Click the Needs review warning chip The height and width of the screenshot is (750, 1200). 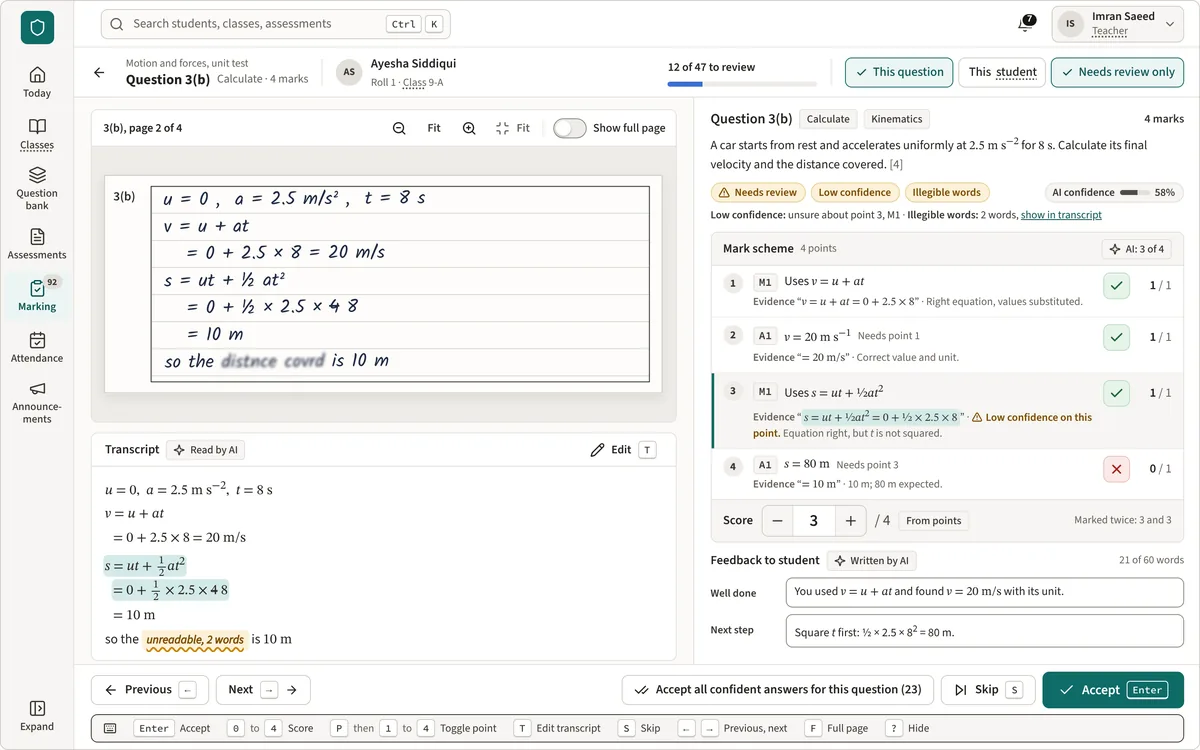coord(757,192)
